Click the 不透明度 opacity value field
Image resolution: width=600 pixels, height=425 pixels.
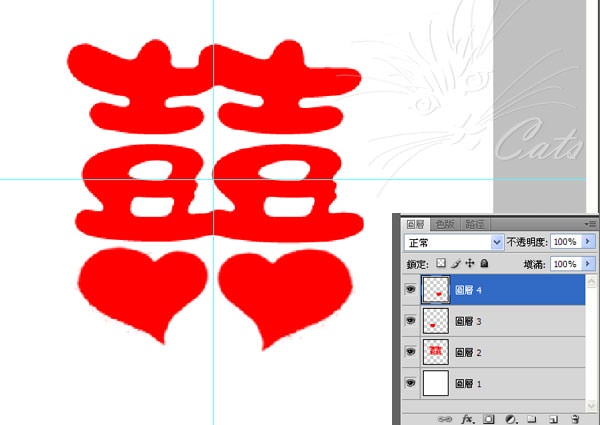[564, 243]
